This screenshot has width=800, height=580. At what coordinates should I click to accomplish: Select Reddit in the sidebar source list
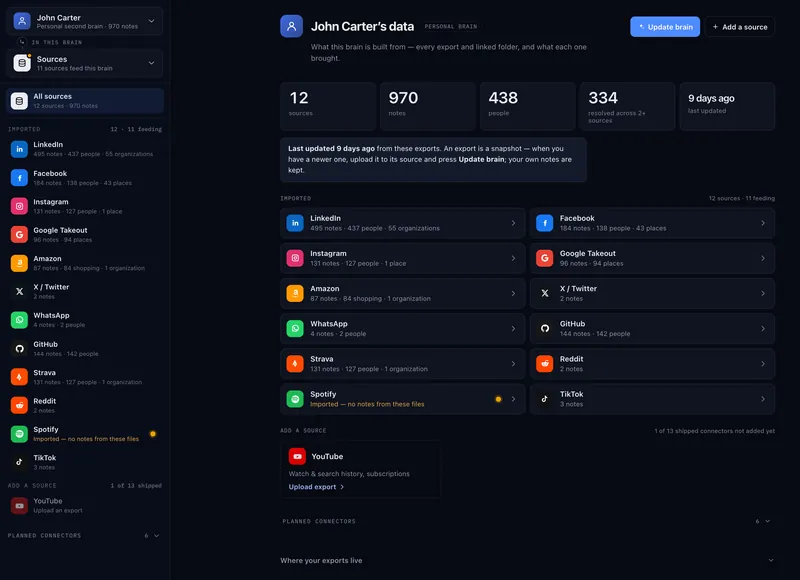pyautogui.click(x=85, y=406)
